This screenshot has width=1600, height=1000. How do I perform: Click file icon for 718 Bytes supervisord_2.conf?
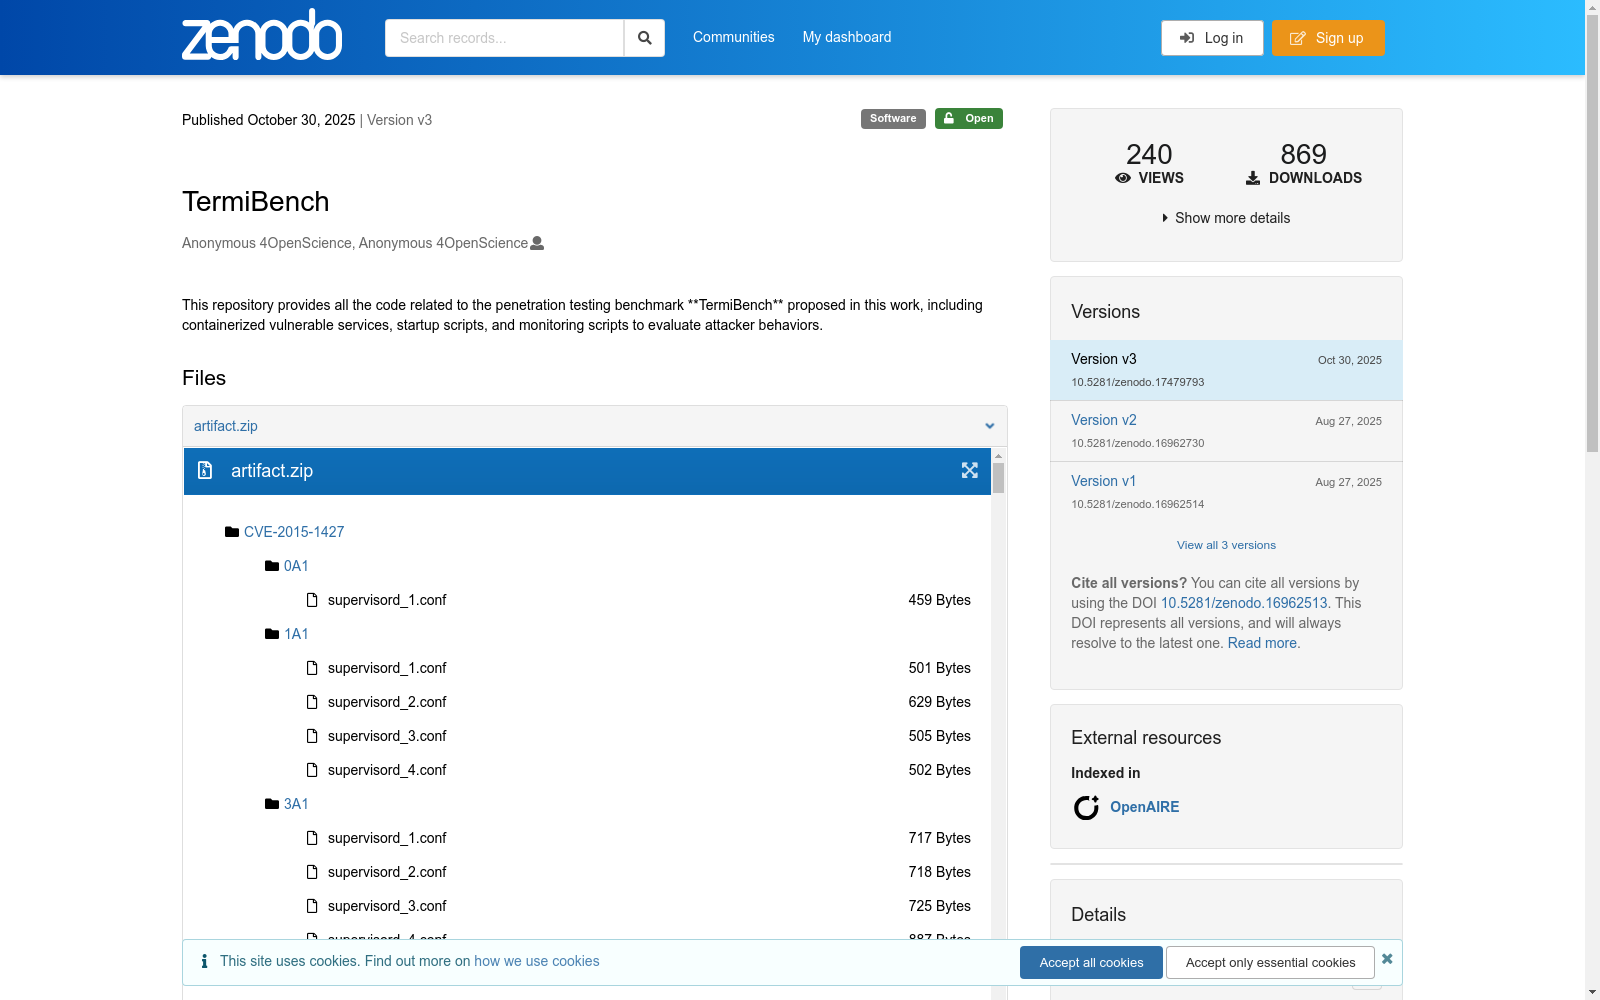point(312,872)
